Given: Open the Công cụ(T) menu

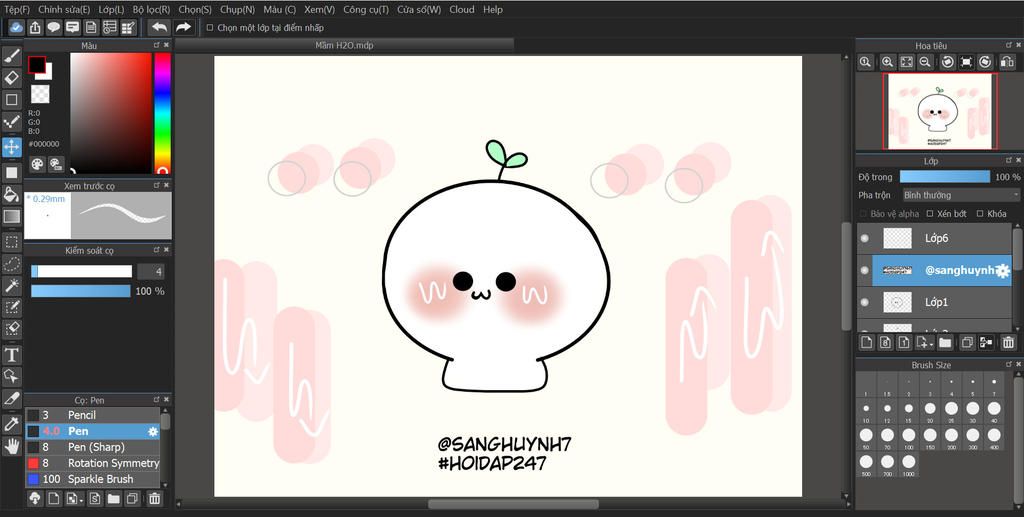Looking at the screenshot, I should point(366,9).
